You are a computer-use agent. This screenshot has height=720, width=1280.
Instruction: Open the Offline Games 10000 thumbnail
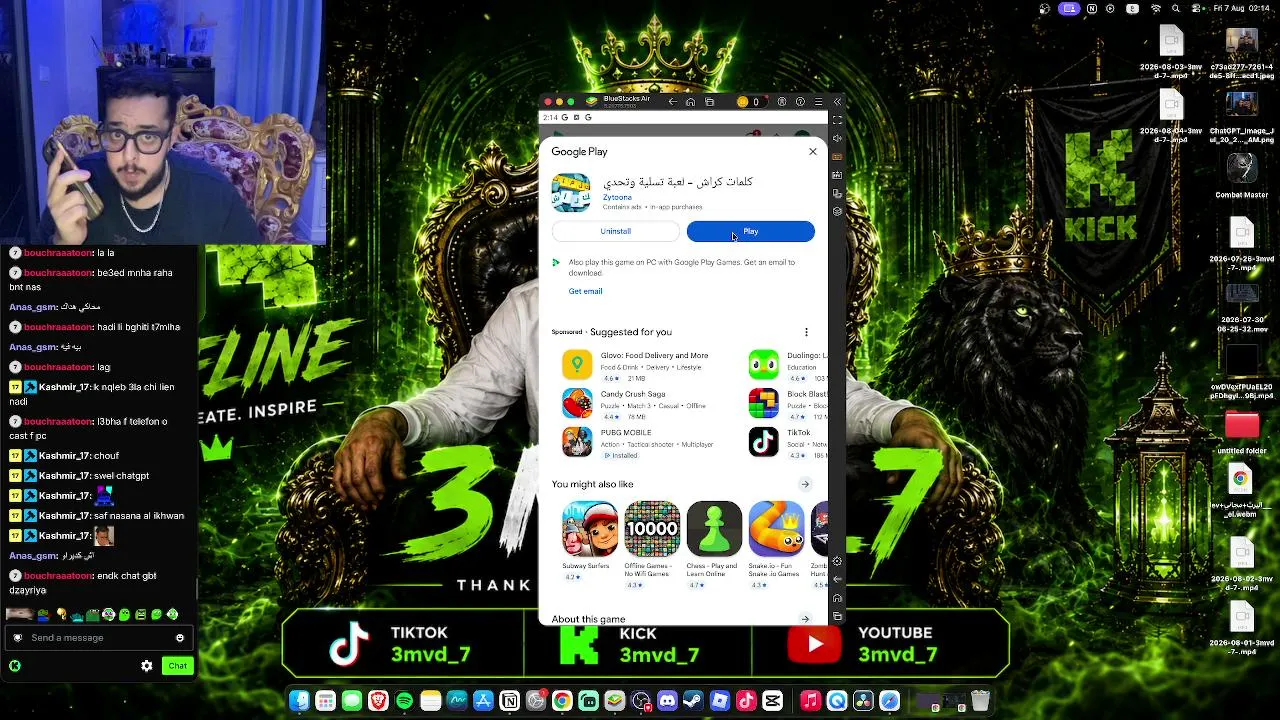tap(652, 529)
